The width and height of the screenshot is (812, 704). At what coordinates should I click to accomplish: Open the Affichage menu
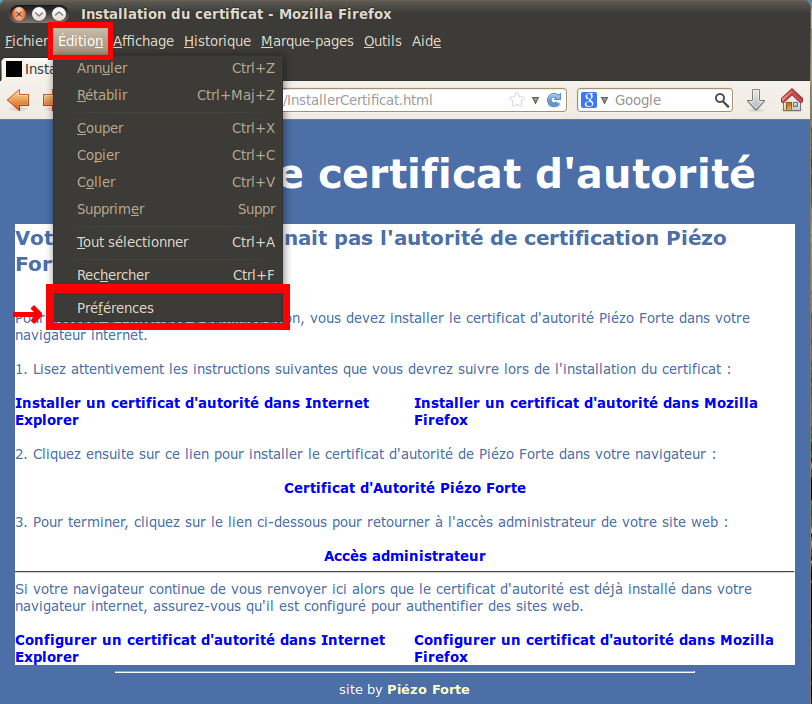(x=143, y=41)
